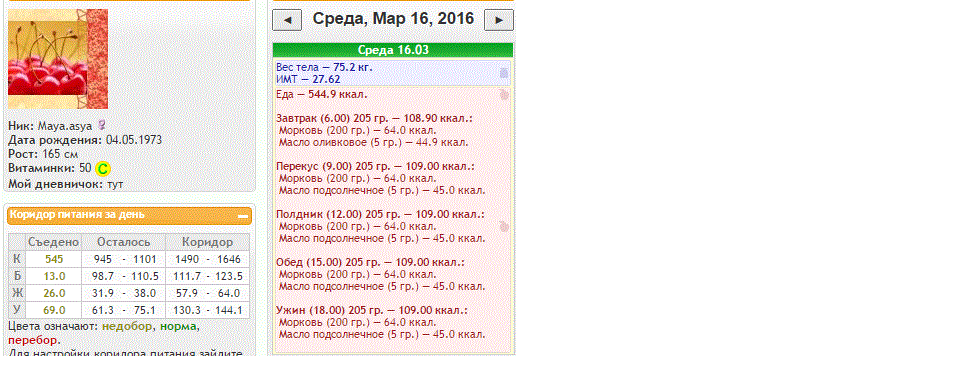Click the Осталось column header
The width and height of the screenshot is (957, 391).
coord(124,242)
